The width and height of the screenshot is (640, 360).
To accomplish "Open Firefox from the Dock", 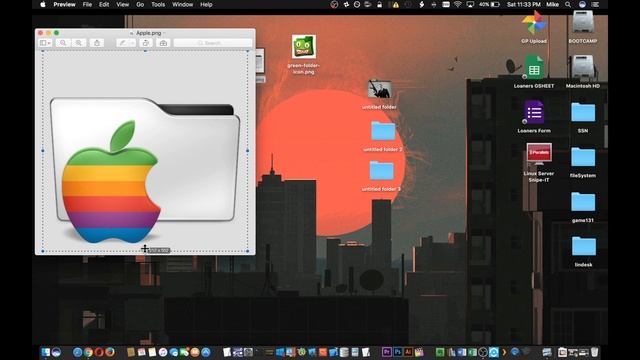I will click(110, 352).
